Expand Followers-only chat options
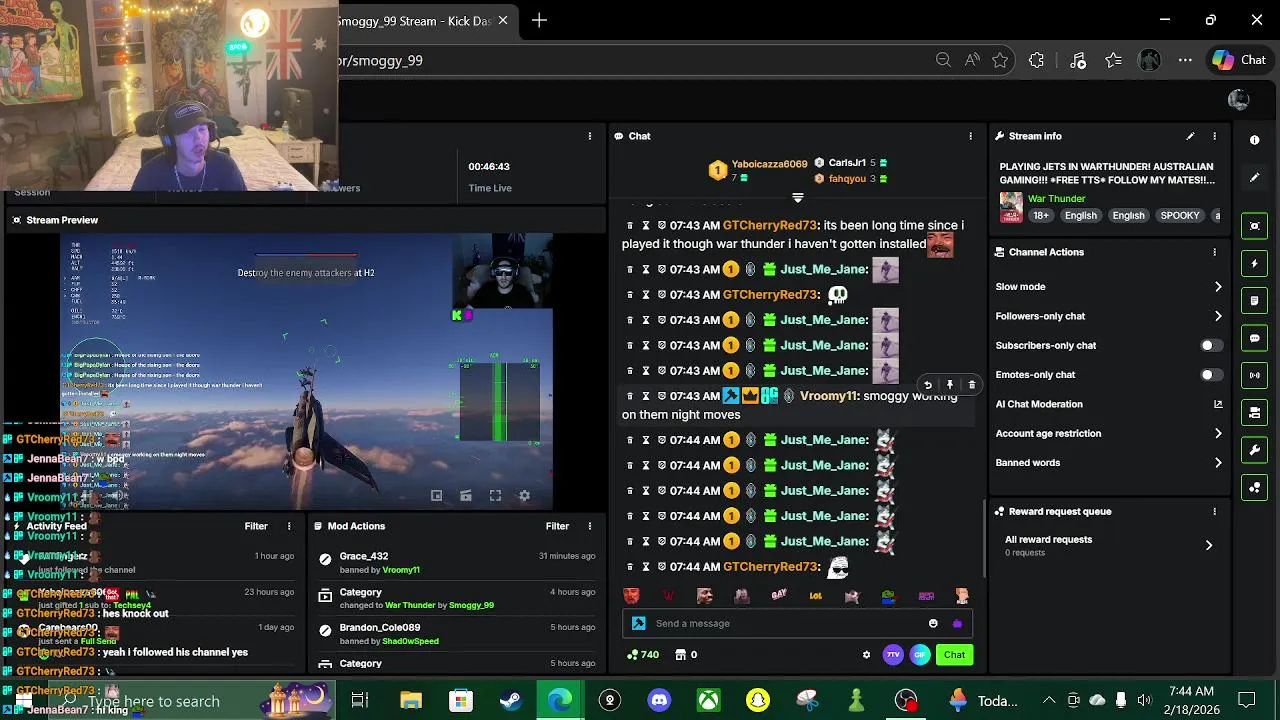 tap(1217, 316)
